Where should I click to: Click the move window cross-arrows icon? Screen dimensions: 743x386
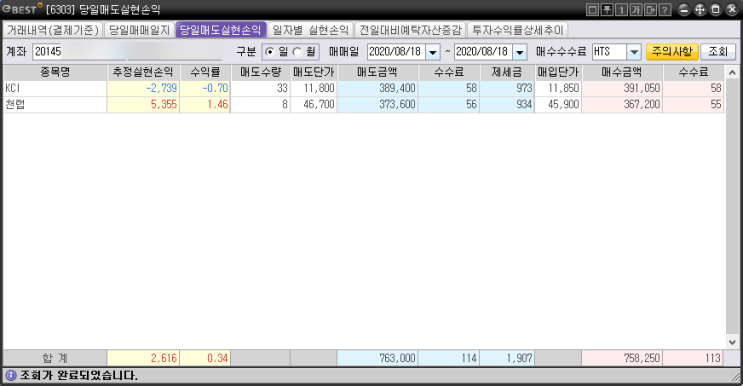pyautogui.click(x=700, y=9)
